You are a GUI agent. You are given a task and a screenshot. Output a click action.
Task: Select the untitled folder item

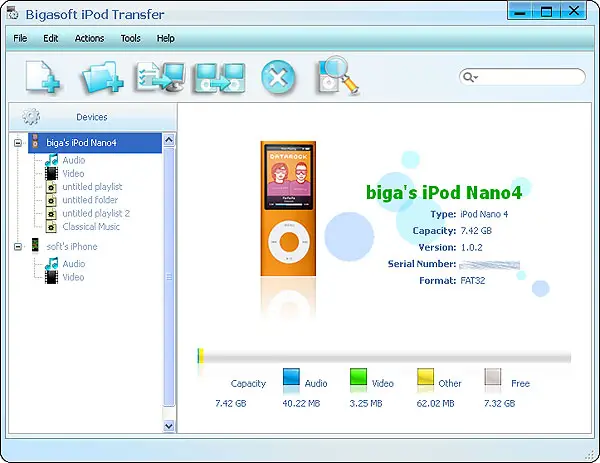click(x=90, y=200)
